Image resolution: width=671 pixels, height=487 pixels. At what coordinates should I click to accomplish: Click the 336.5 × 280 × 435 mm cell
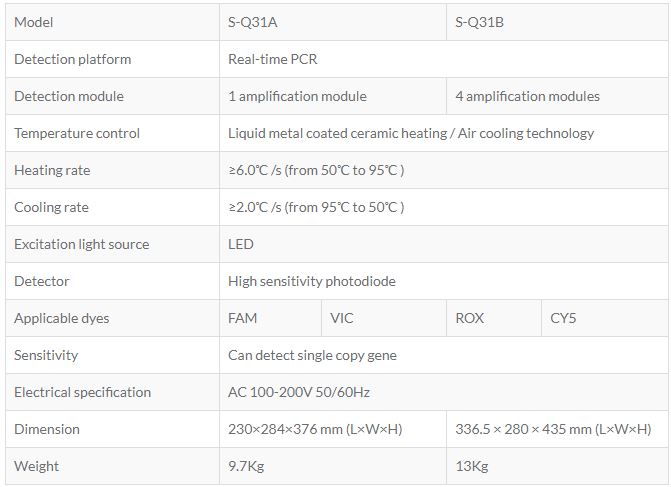pyautogui.click(x=553, y=429)
